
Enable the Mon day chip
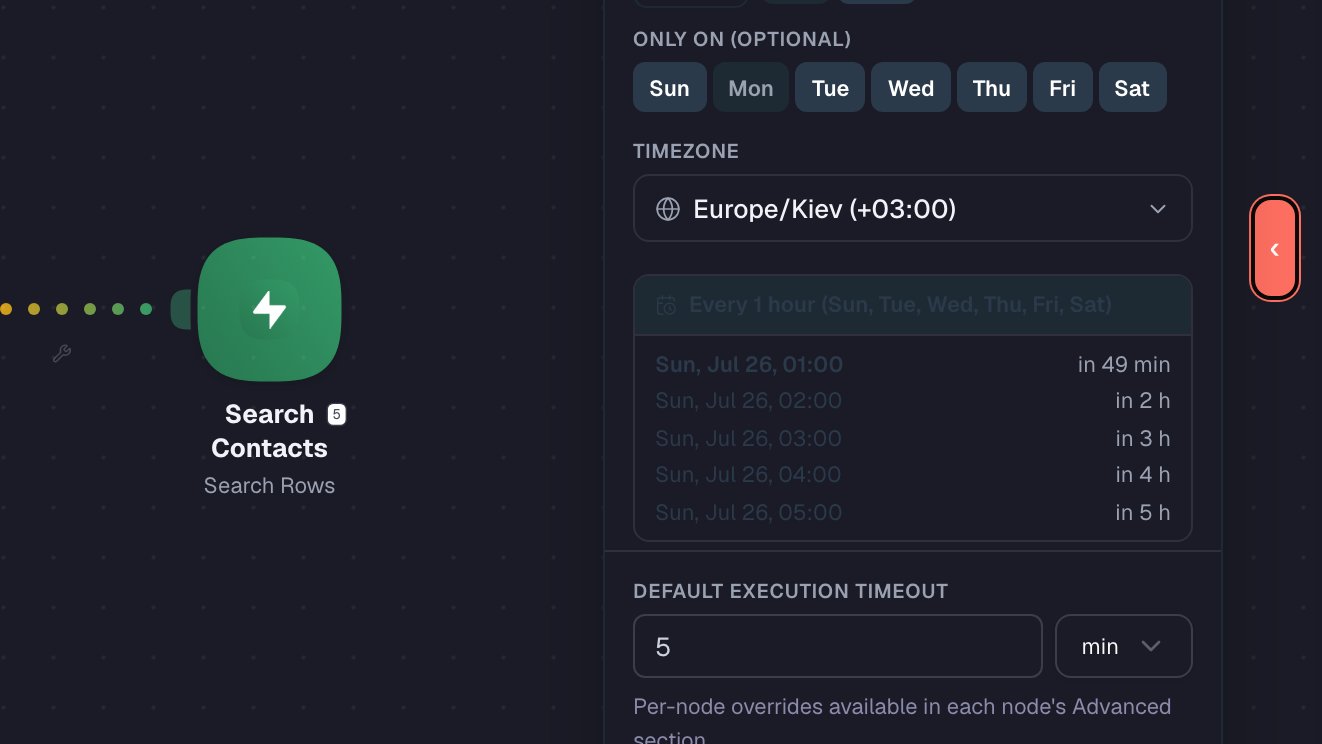[x=751, y=88]
